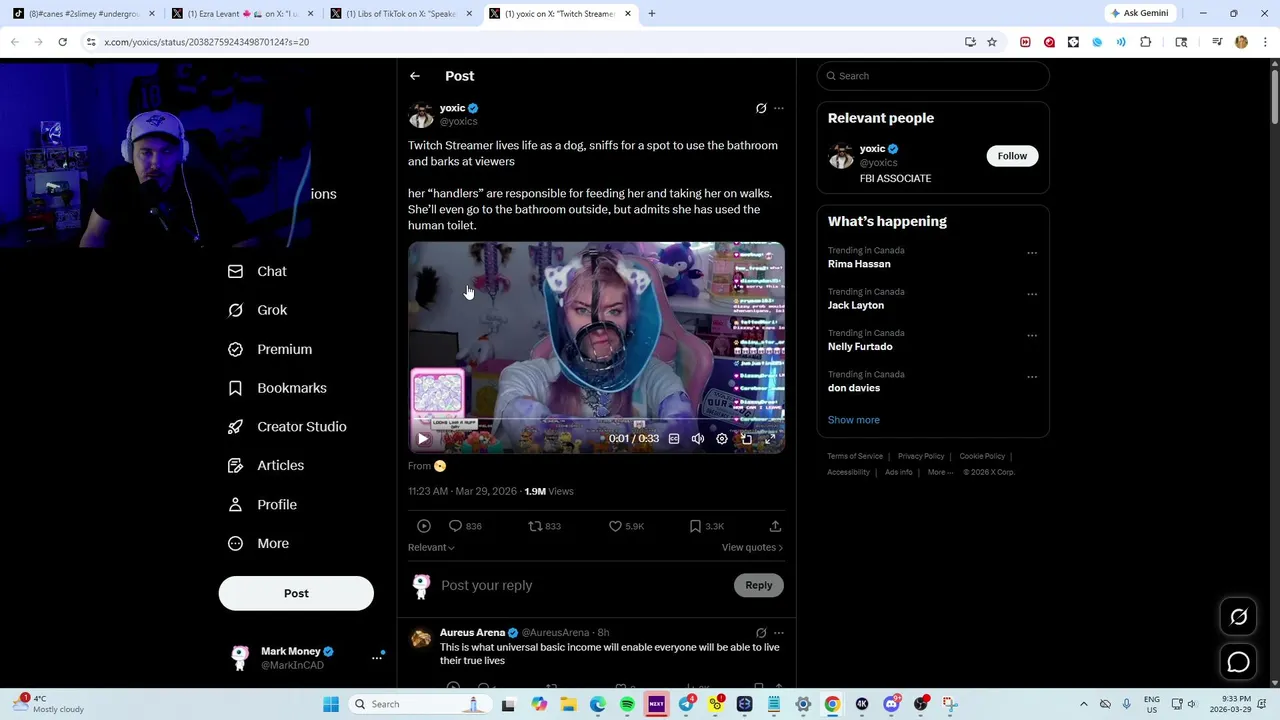1280x720 pixels.
Task: Open options for Jack Layton trend
Action: tap(1032, 294)
